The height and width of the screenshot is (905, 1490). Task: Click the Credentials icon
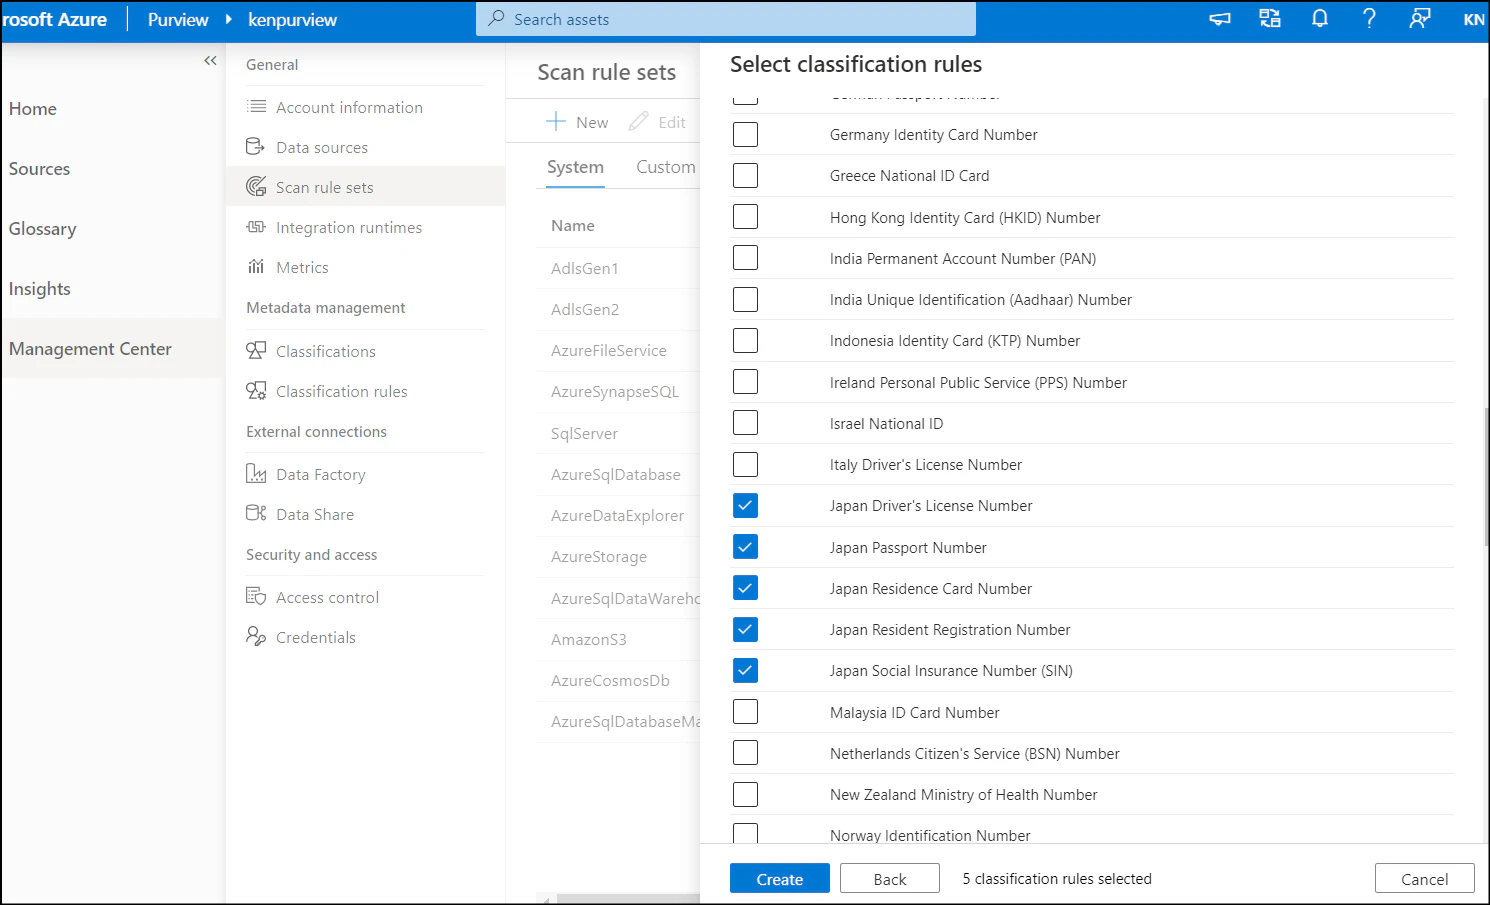256,637
